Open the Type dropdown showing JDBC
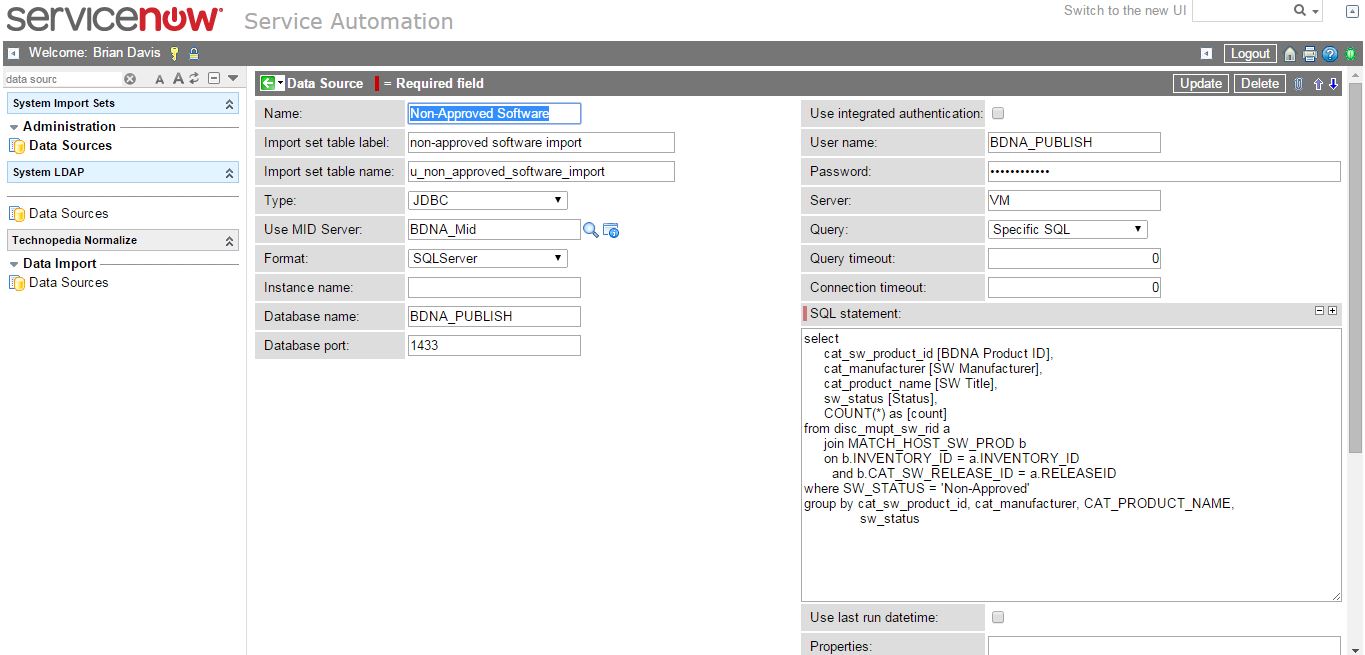The height and width of the screenshot is (655, 1365). coord(487,201)
